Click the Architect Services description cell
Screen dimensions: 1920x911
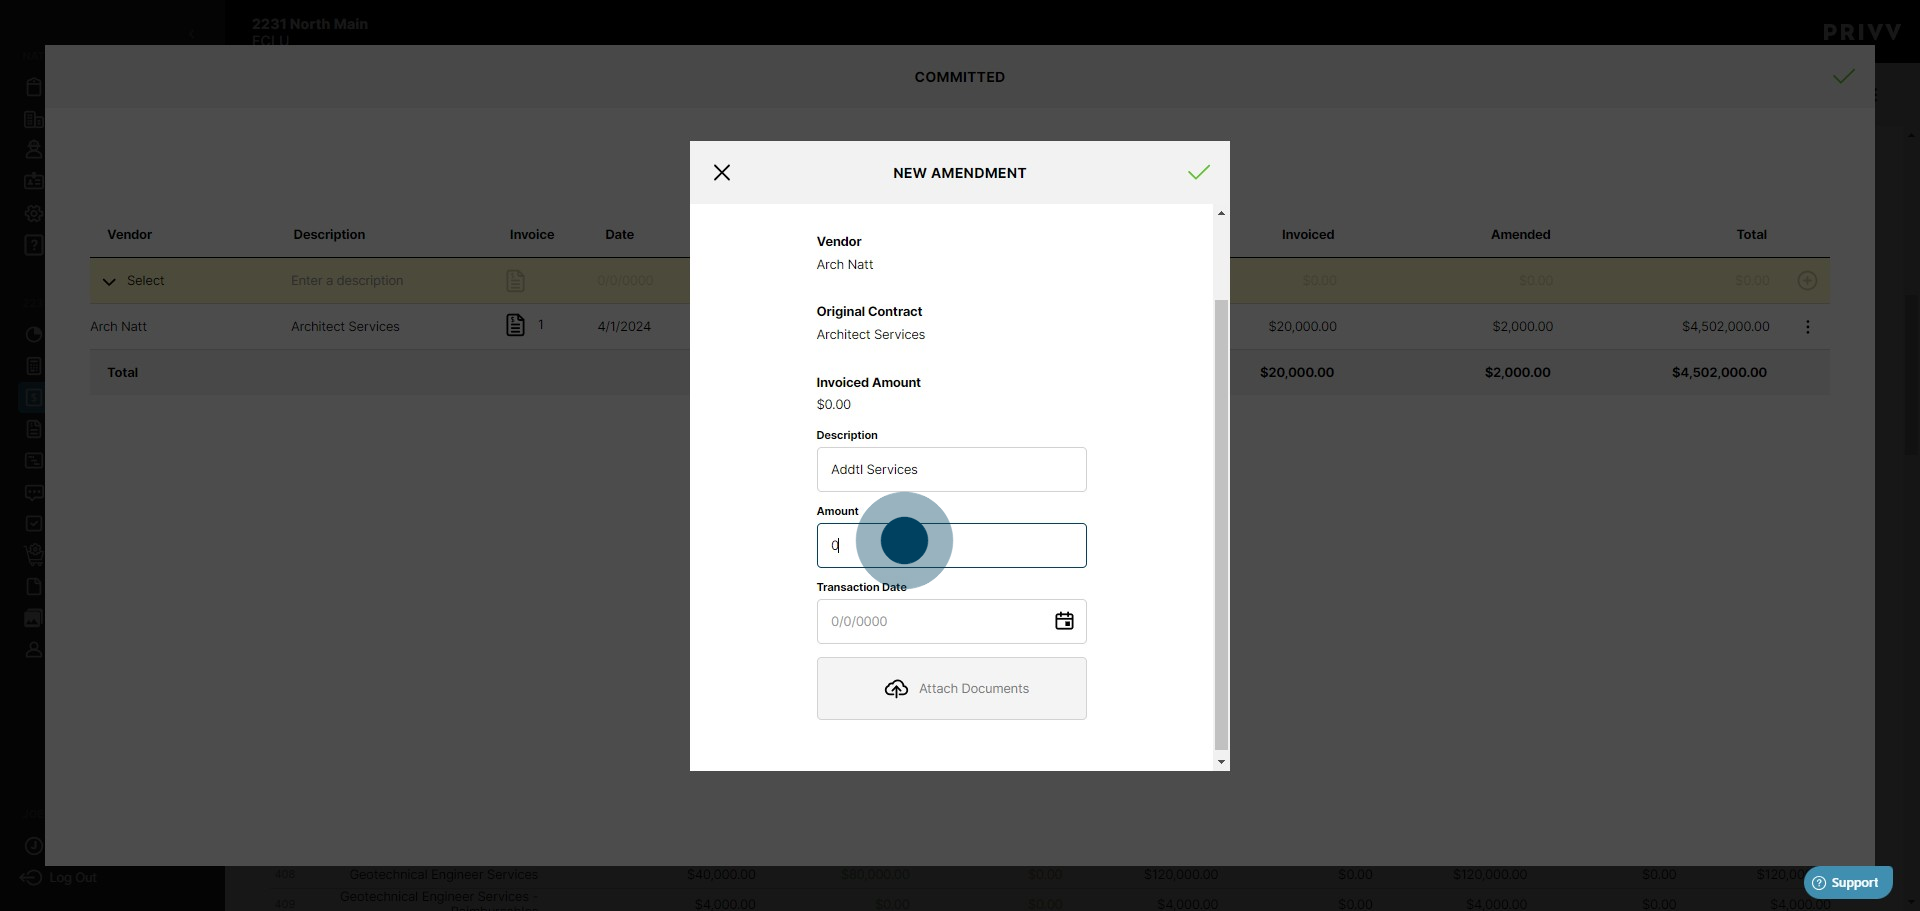click(345, 327)
